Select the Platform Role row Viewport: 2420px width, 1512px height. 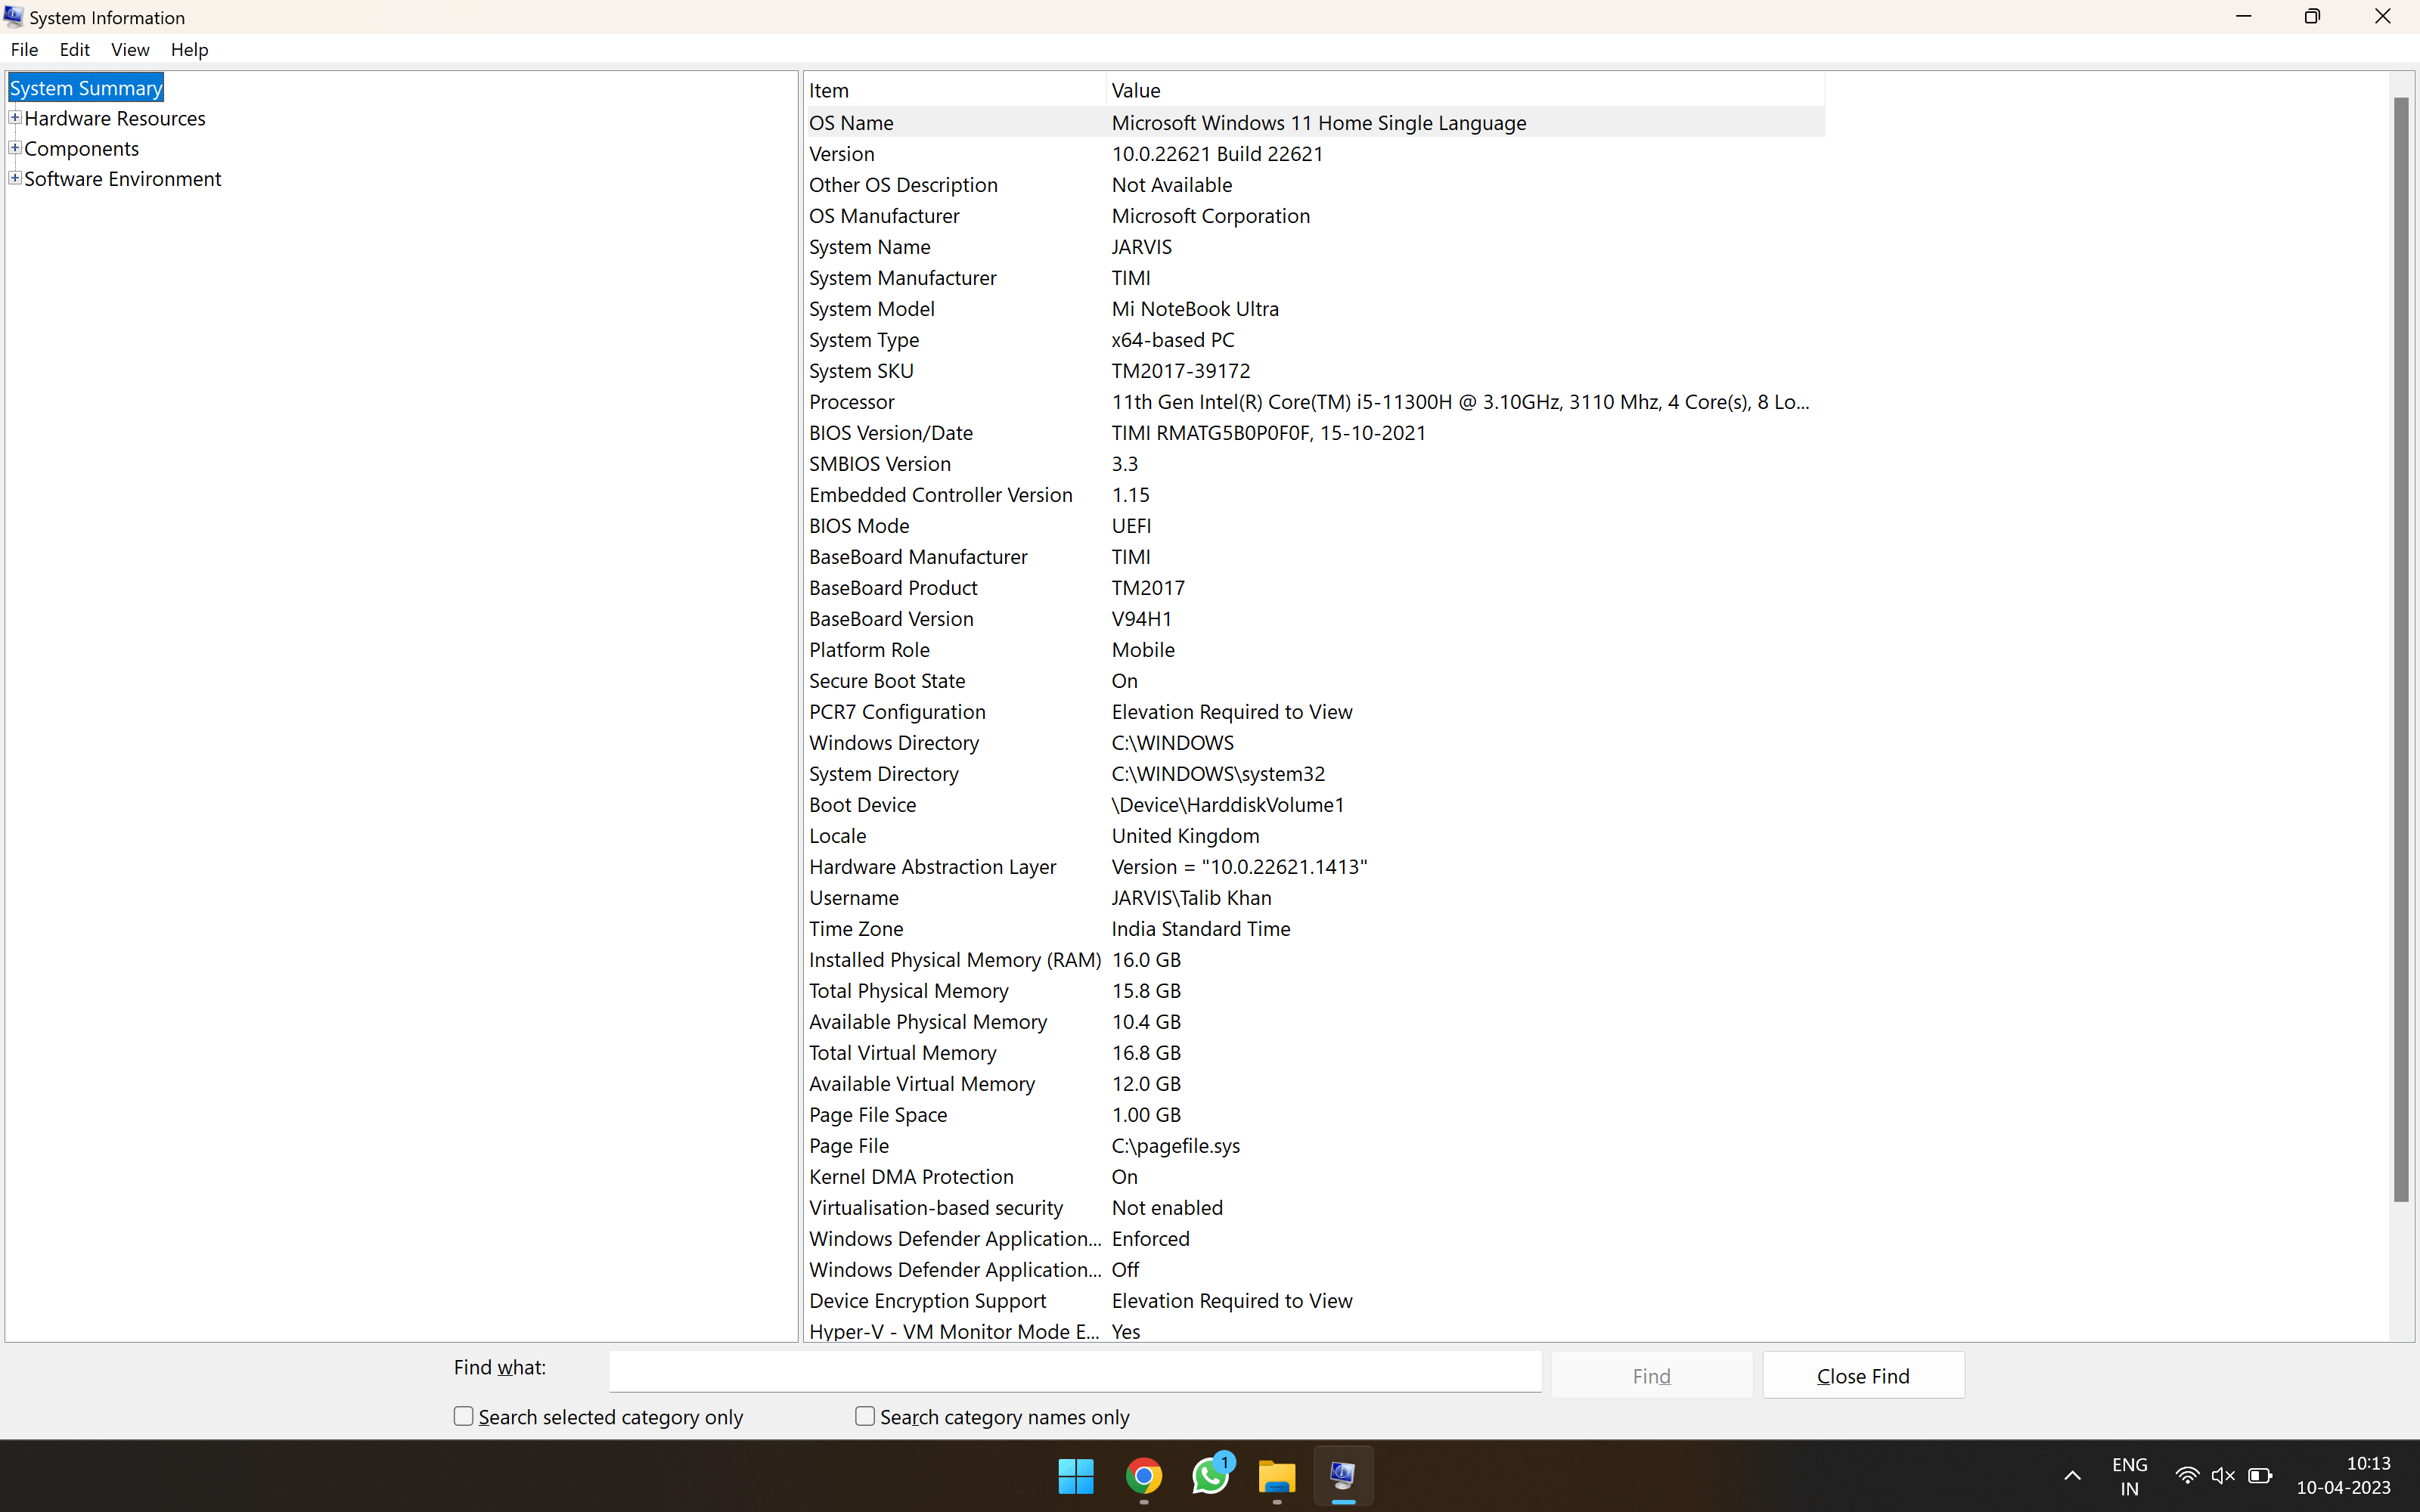(1315, 649)
